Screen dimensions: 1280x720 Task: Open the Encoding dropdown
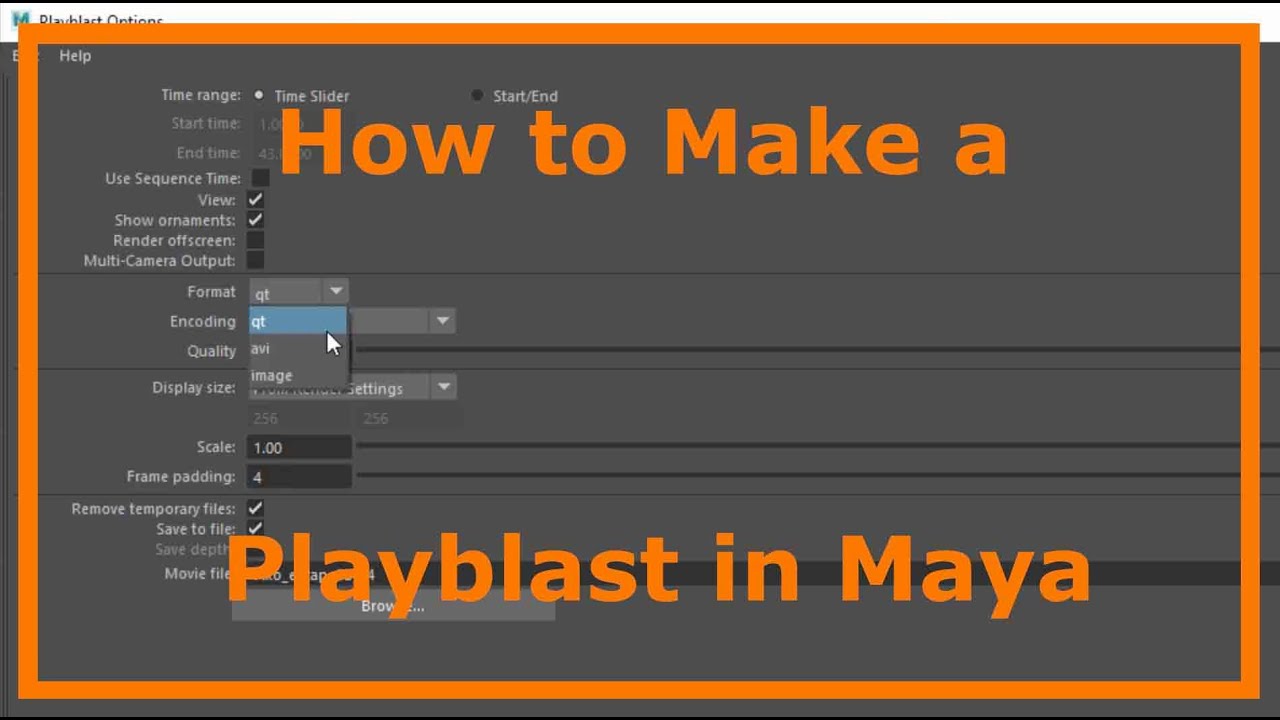pyautogui.click(x=442, y=321)
